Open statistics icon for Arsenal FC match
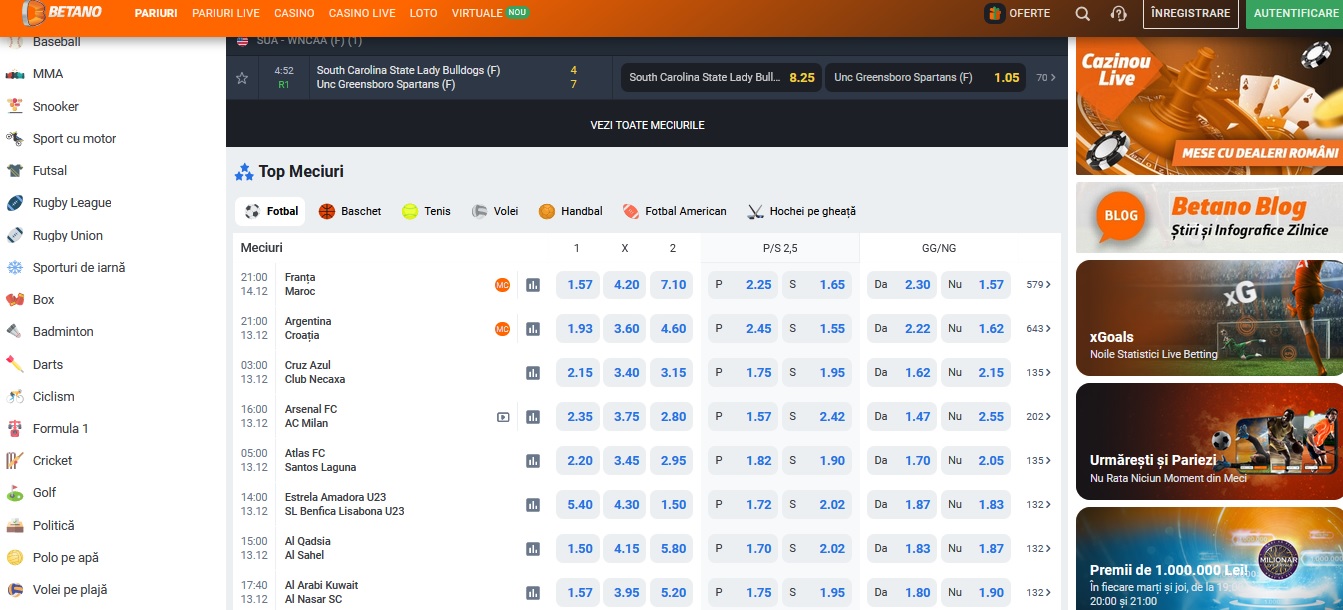1343x610 pixels. pos(533,417)
